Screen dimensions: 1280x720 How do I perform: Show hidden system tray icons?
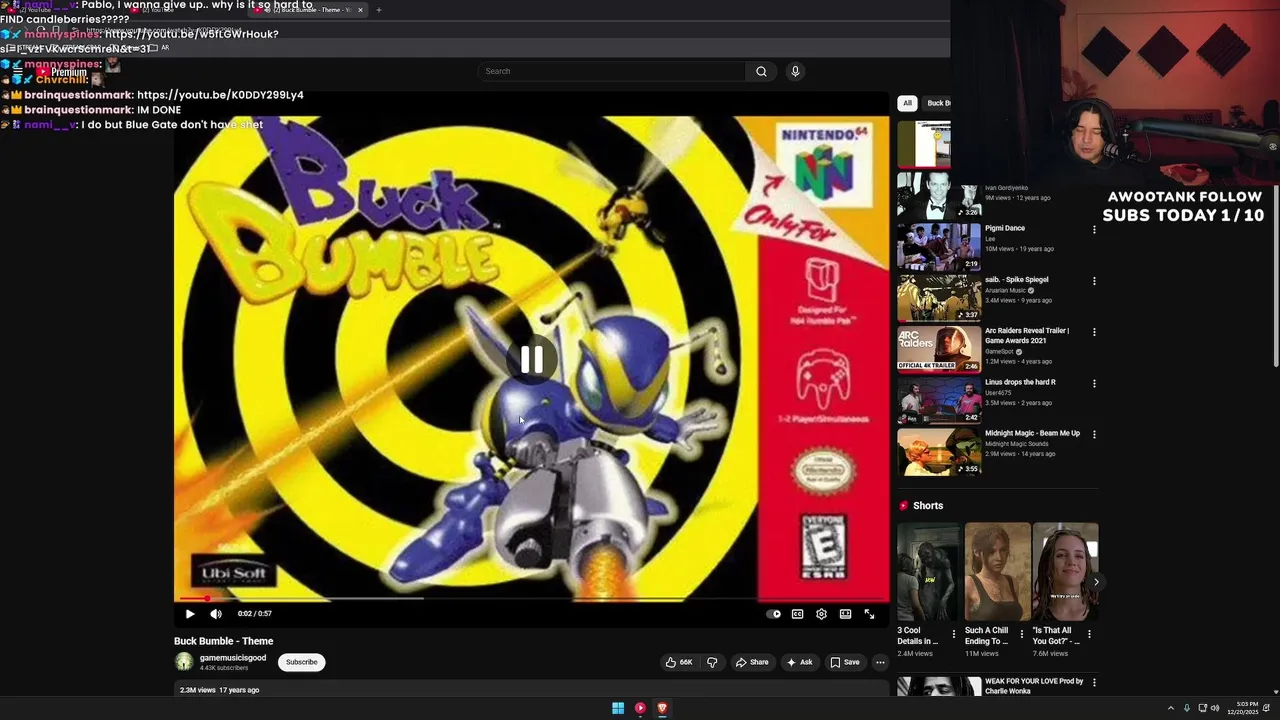click(x=1171, y=708)
